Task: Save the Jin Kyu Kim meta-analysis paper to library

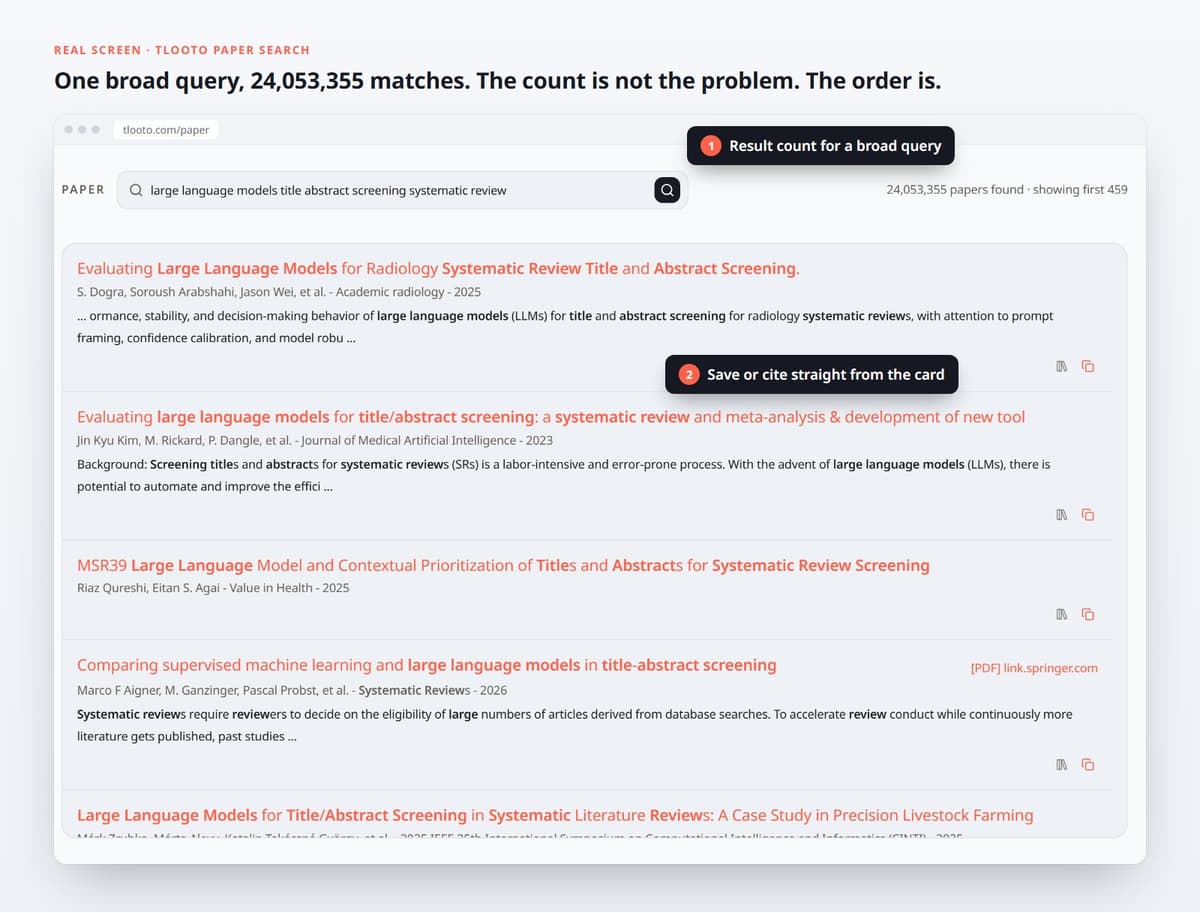Action: tap(1062, 515)
